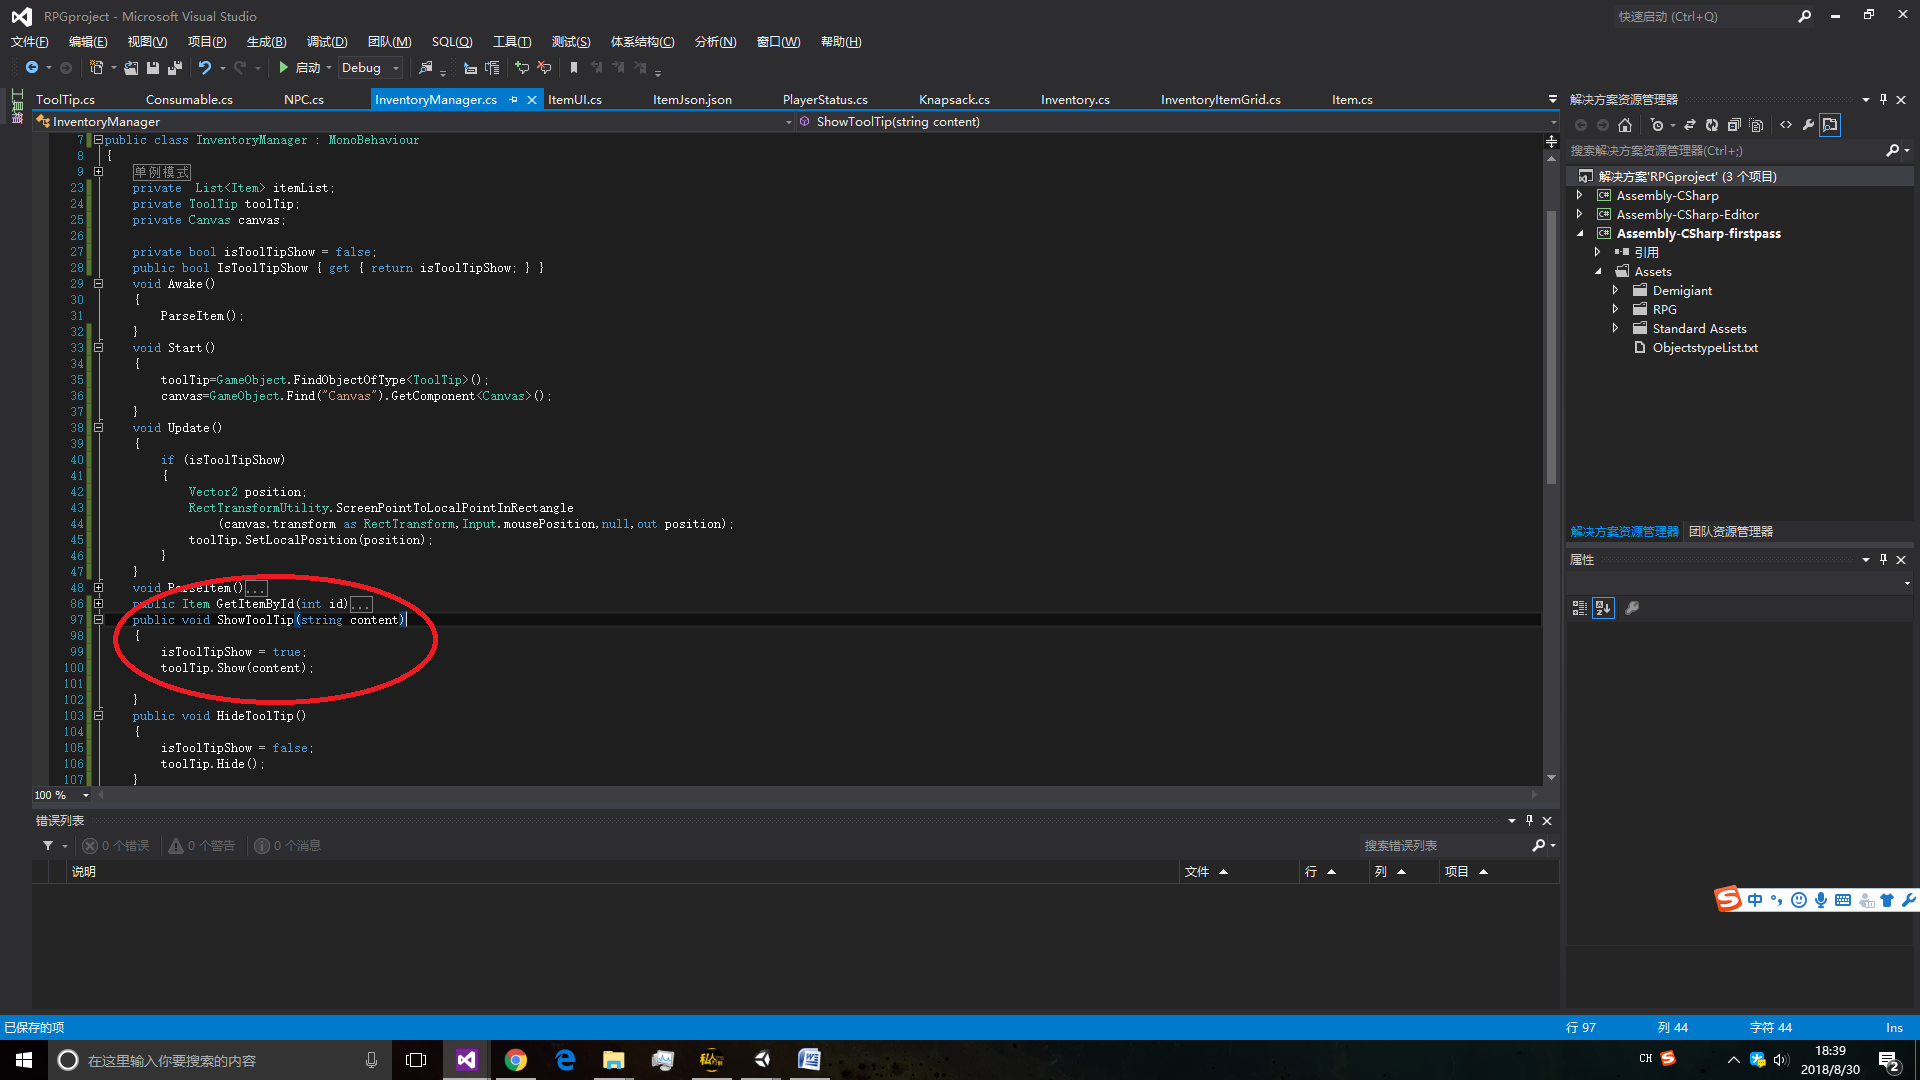
Task: Open Properties wrench icon in Solution Explorer
Action: click(x=1808, y=125)
